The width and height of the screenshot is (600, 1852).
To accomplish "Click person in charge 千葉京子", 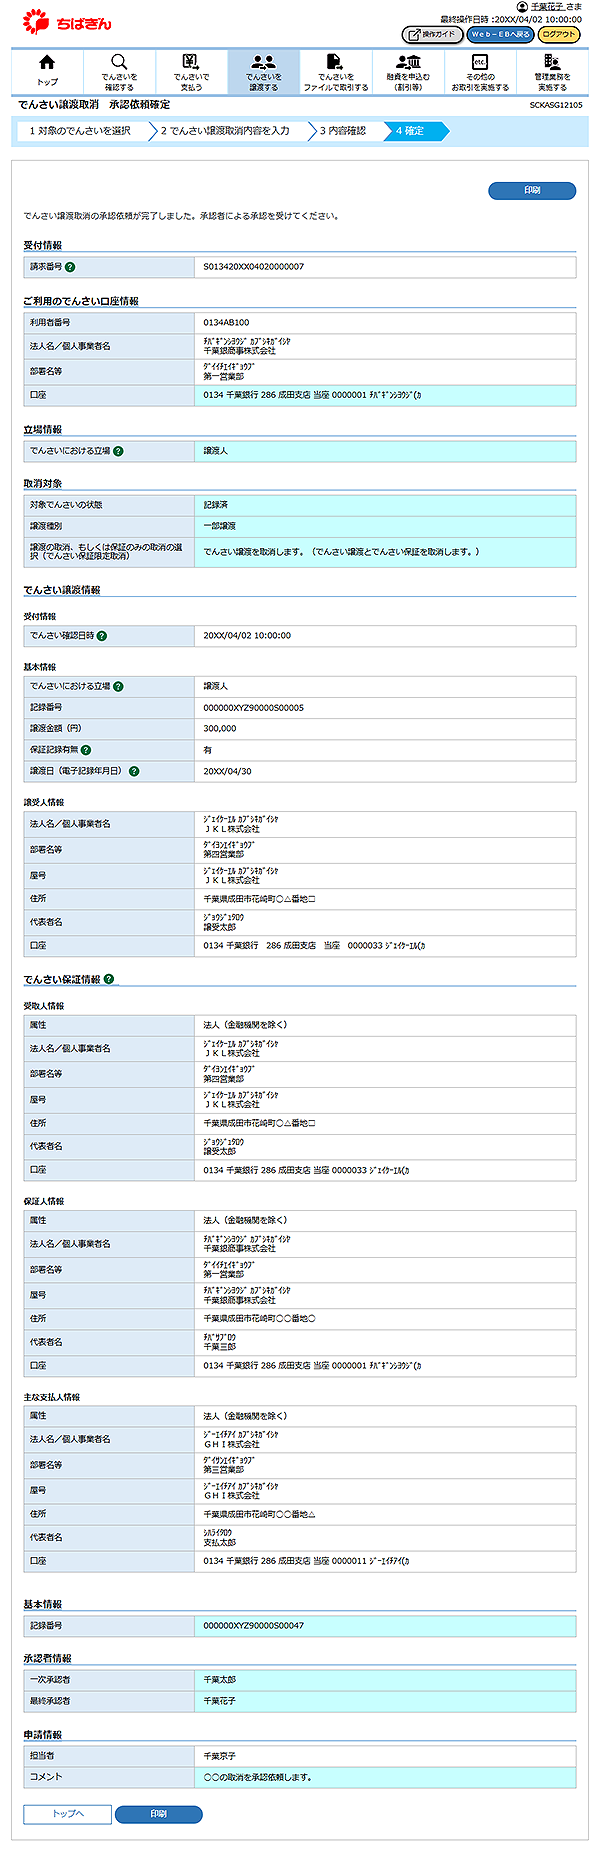I will coord(220,1756).
